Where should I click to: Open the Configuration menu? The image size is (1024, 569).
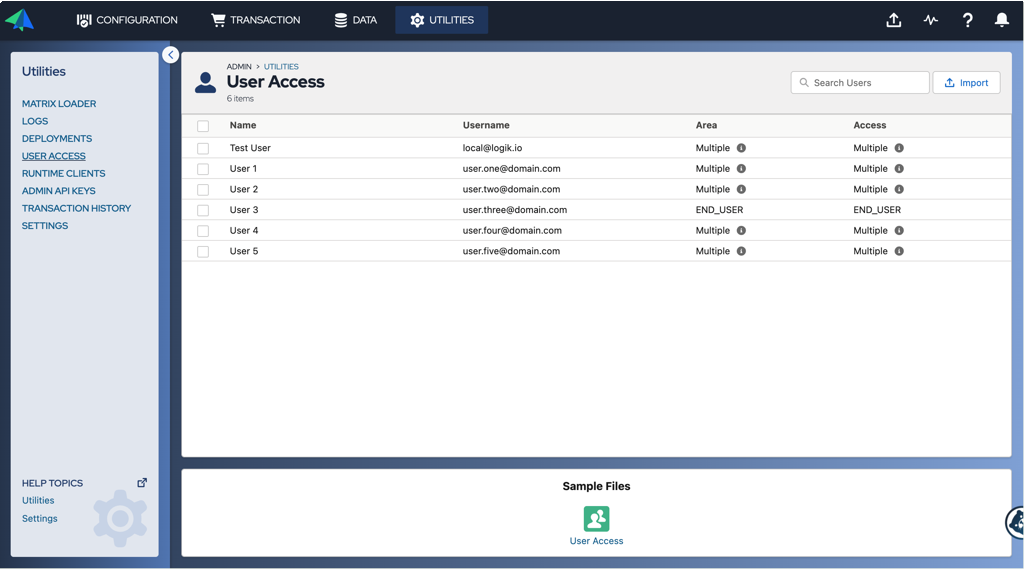pyautogui.click(x=127, y=20)
